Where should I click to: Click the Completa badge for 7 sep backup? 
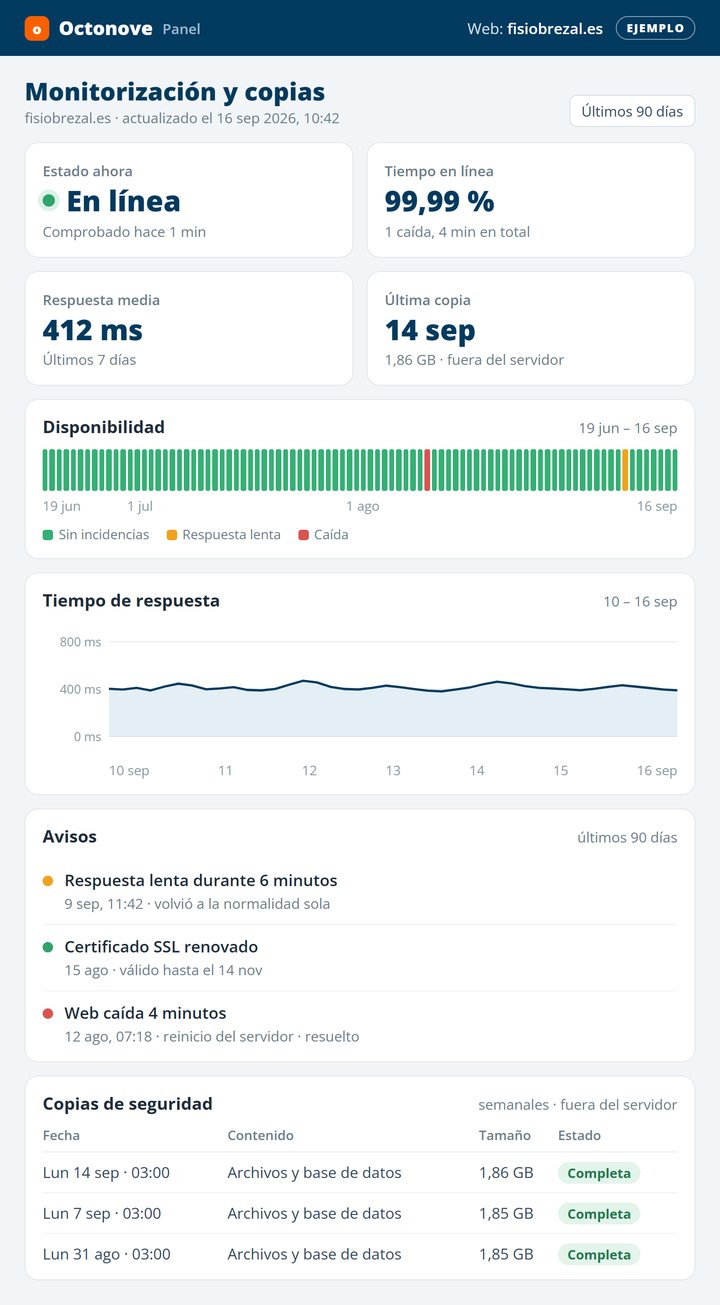pos(599,1214)
